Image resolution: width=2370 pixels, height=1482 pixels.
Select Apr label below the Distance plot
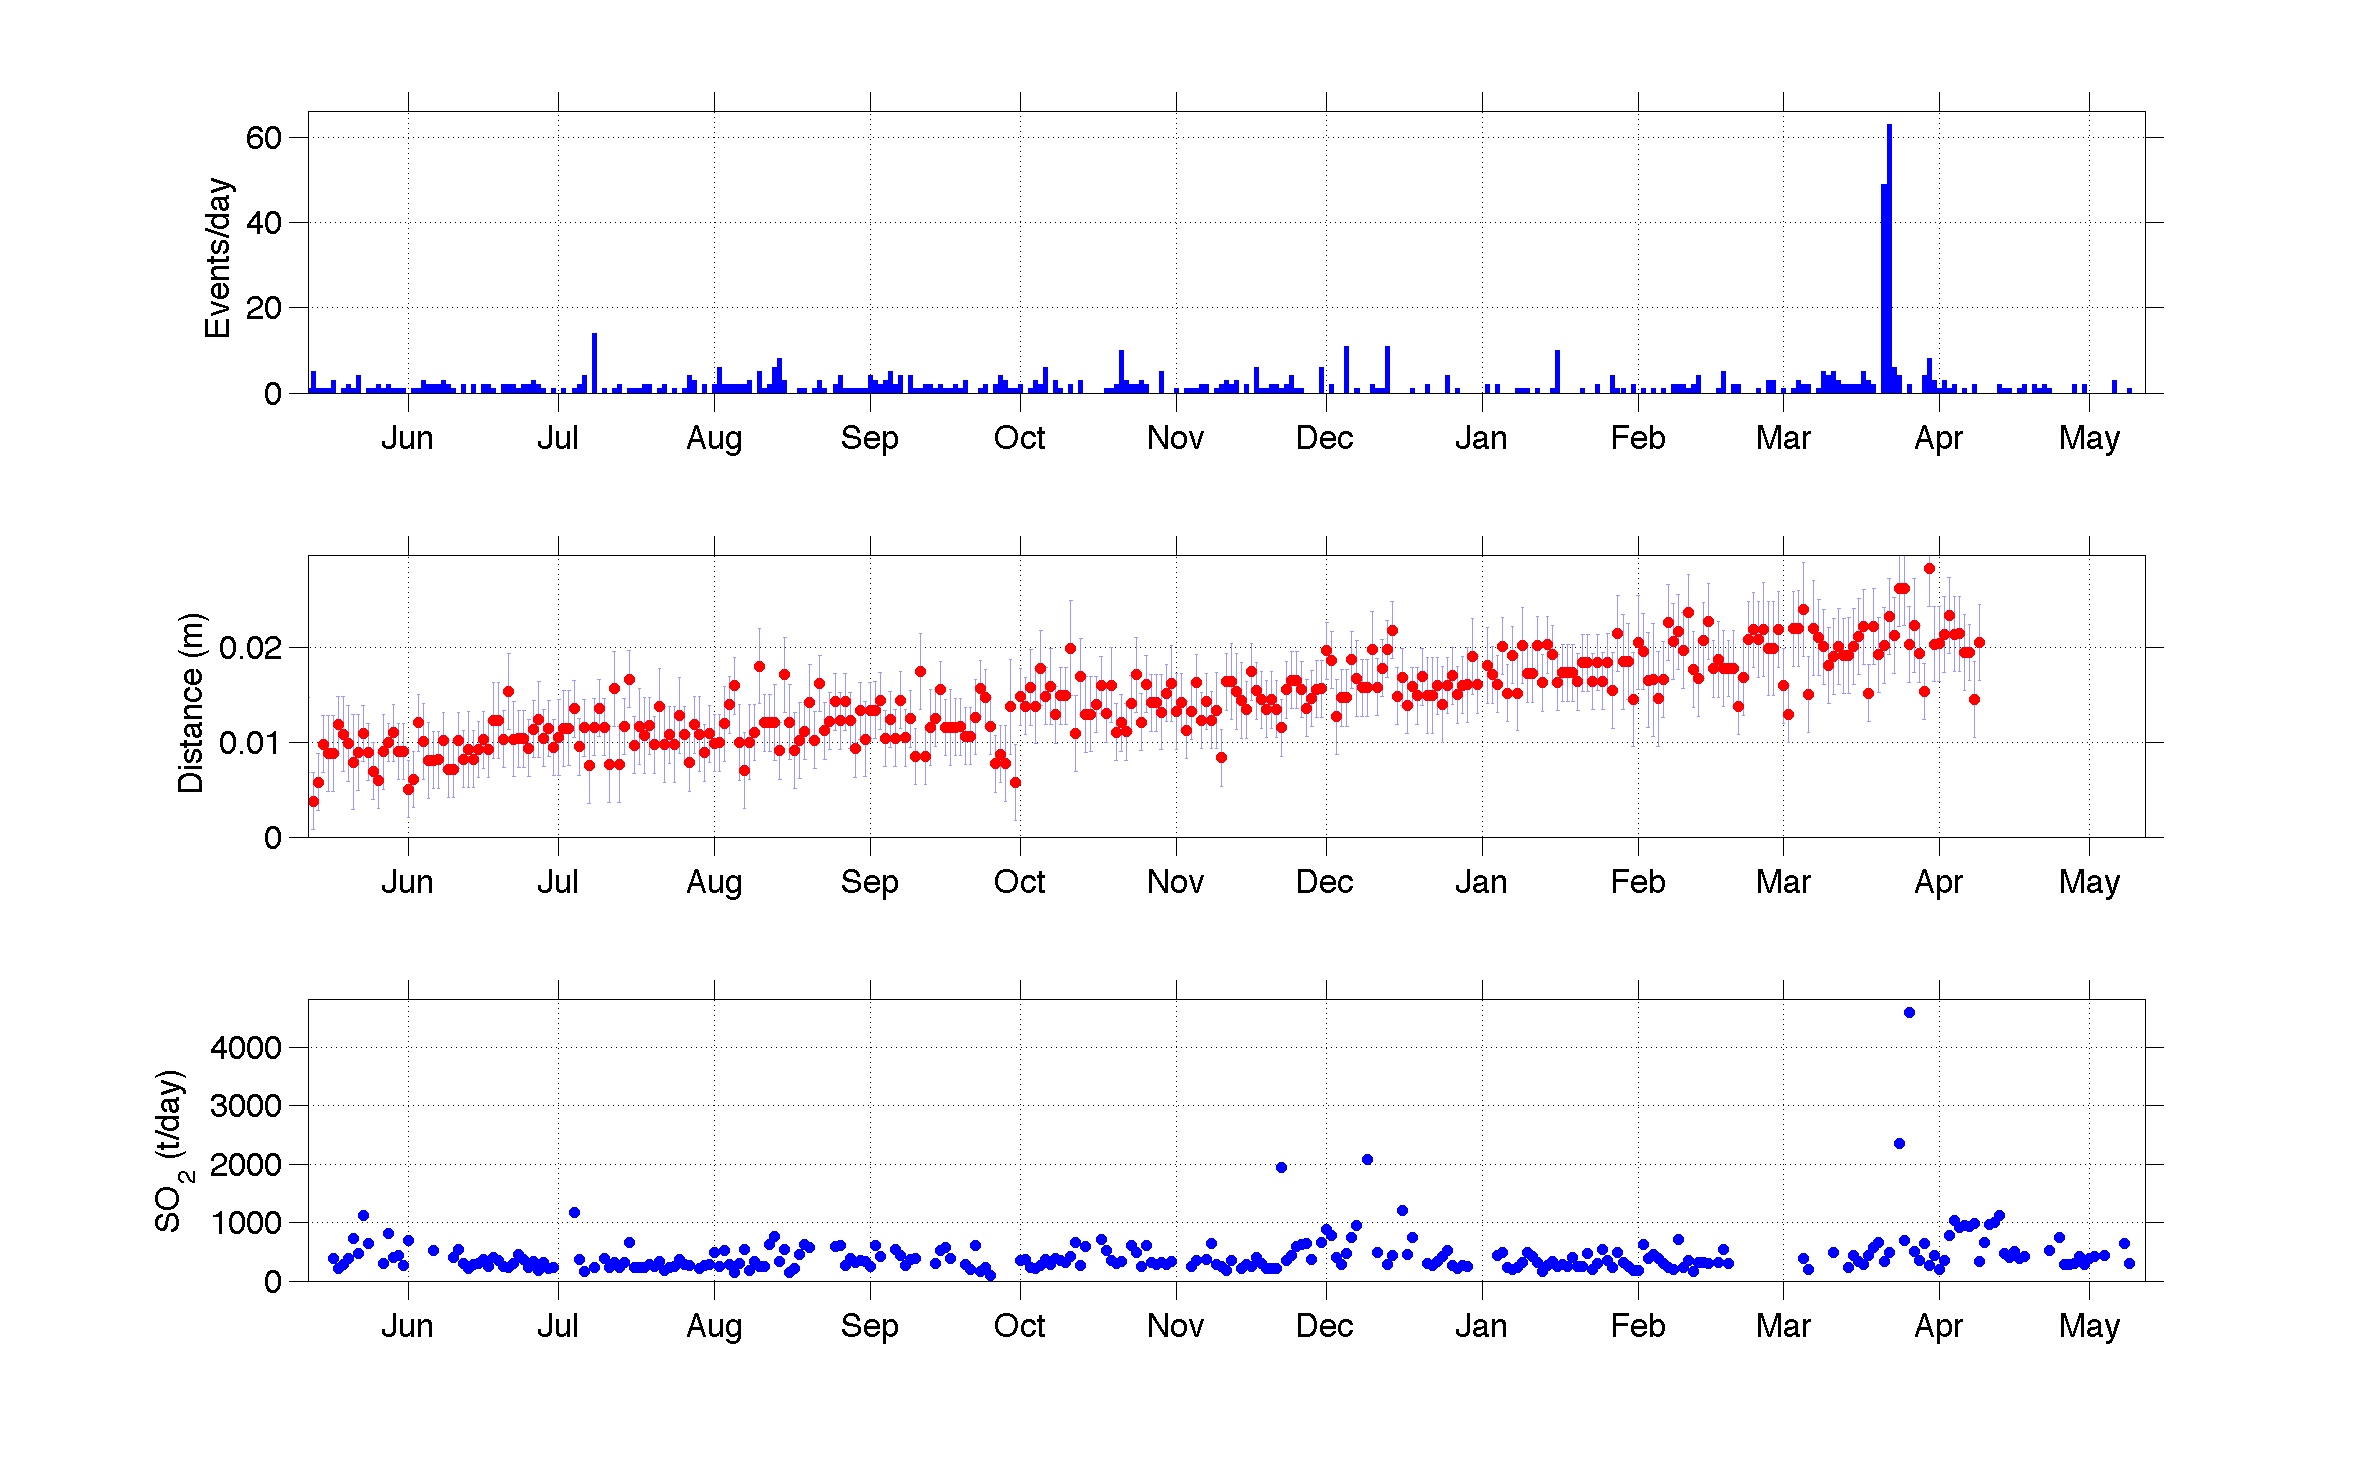(x=1938, y=882)
